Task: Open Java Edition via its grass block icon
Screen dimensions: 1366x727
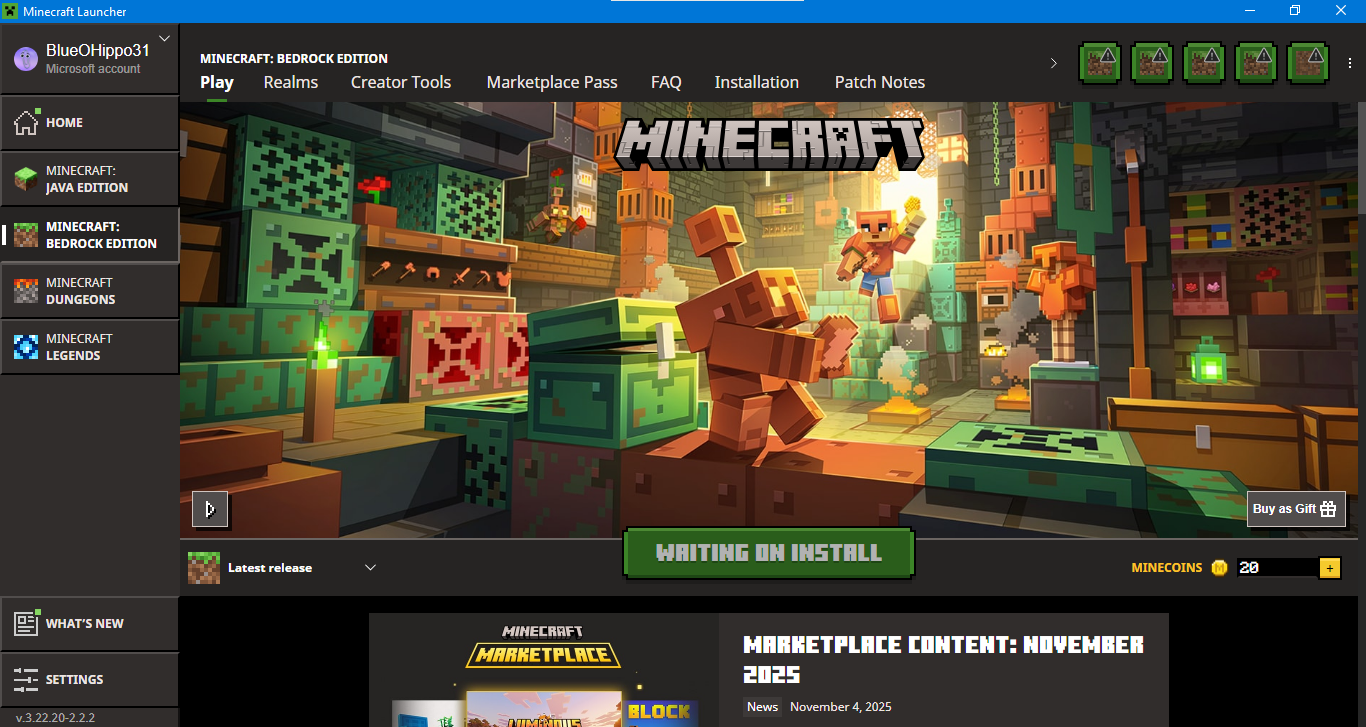Action: pyautogui.click(x=26, y=180)
